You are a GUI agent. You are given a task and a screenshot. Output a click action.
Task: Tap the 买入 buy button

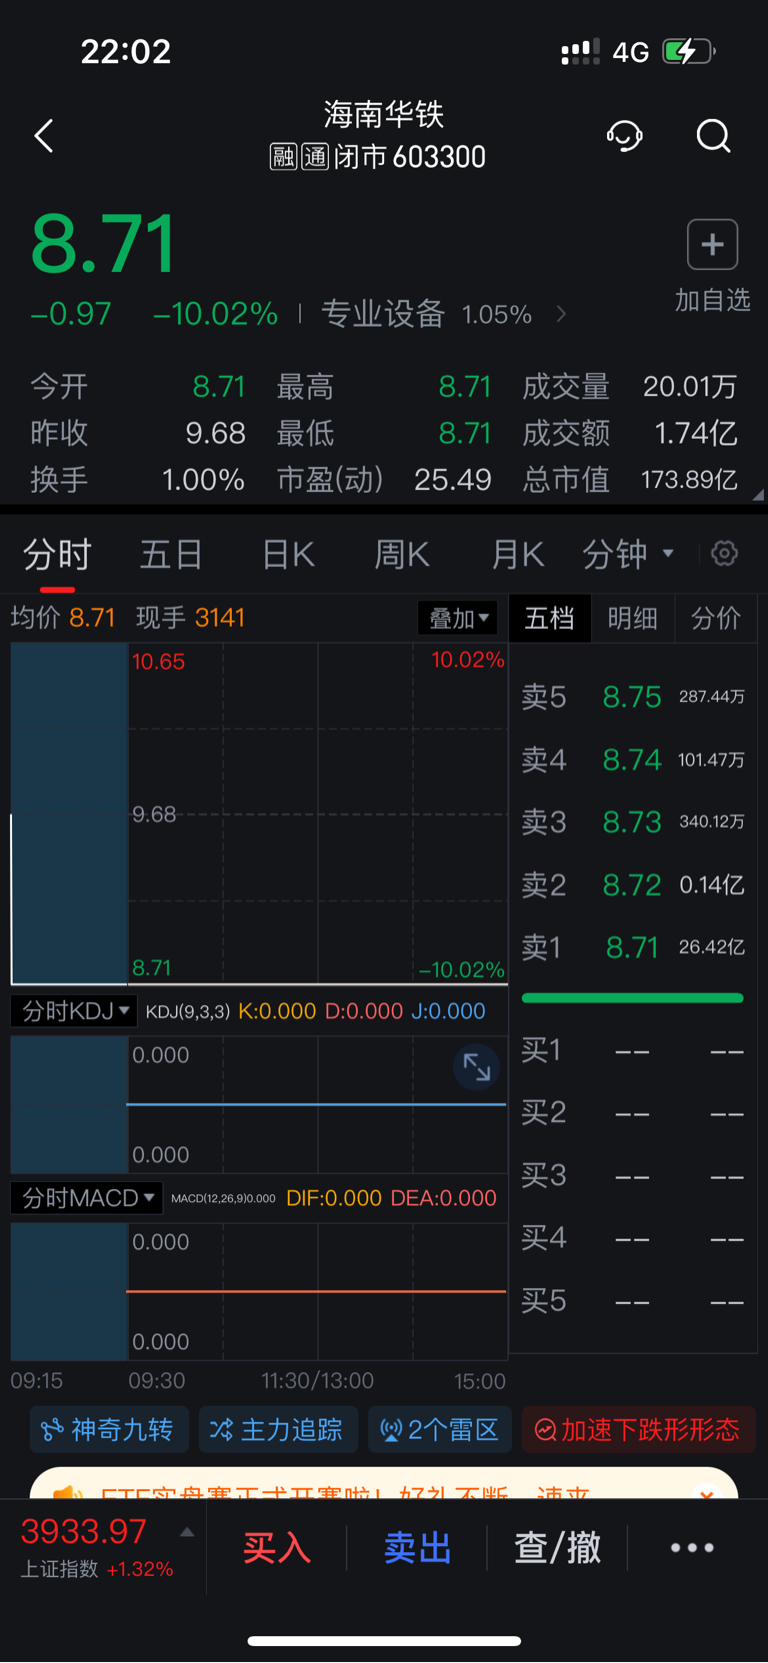[x=277, y=1547]
